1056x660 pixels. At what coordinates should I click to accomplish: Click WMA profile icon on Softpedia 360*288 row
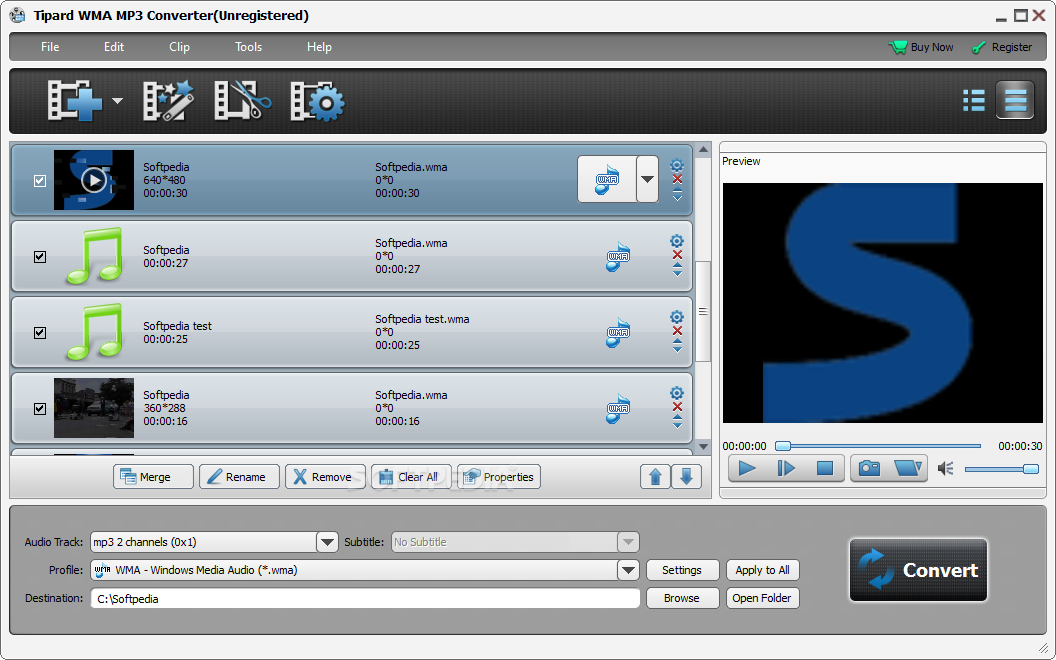point(618,408)
